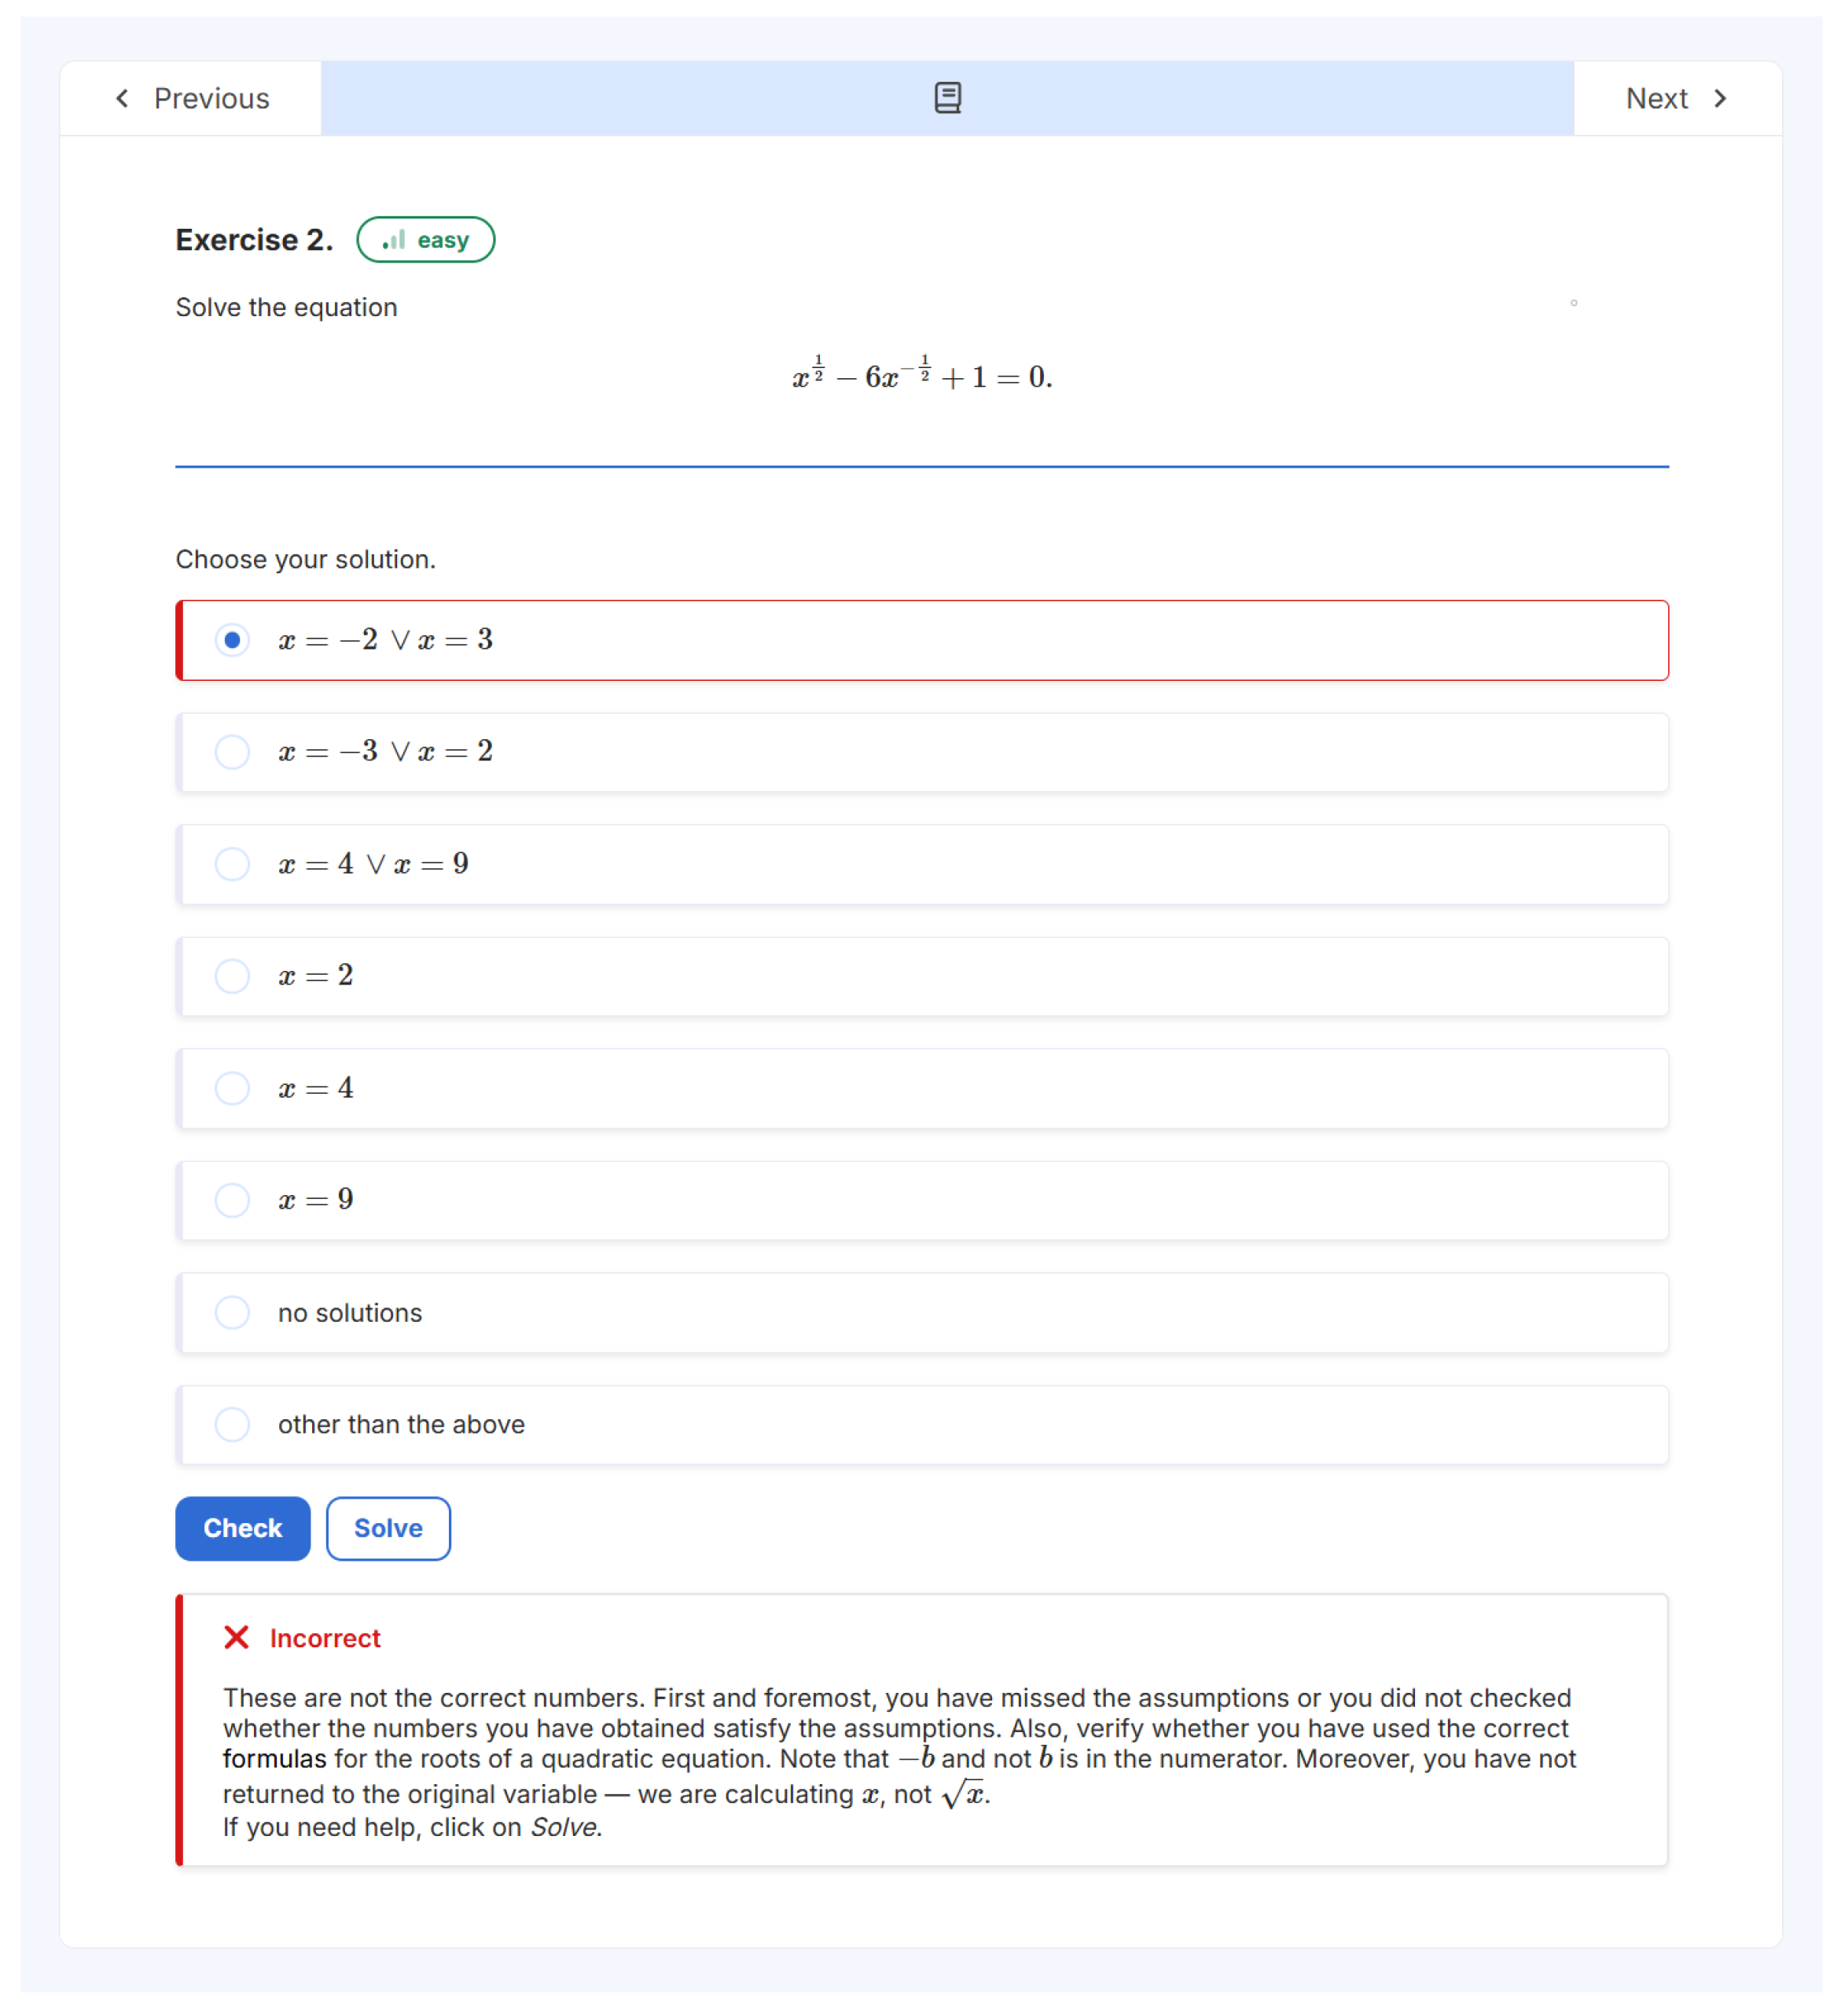Viewport: 1841px width, 2016px height.
Task: Pick the x = 2 answer option
Action: click(x=232, y=976)
